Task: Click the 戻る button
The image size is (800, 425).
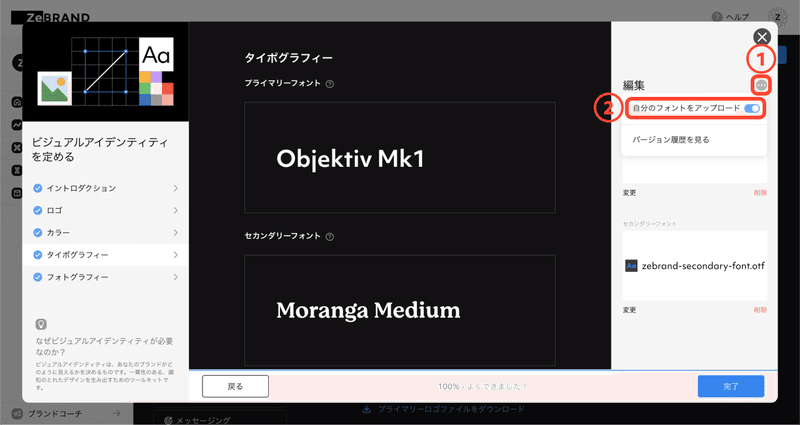Action: (x=235, y=386)
